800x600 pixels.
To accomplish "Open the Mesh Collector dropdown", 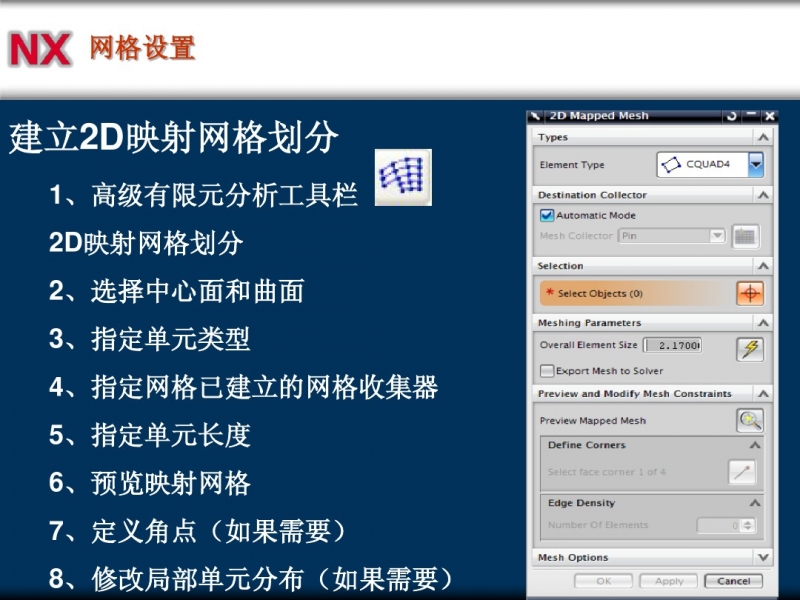I will click(716, 236).
